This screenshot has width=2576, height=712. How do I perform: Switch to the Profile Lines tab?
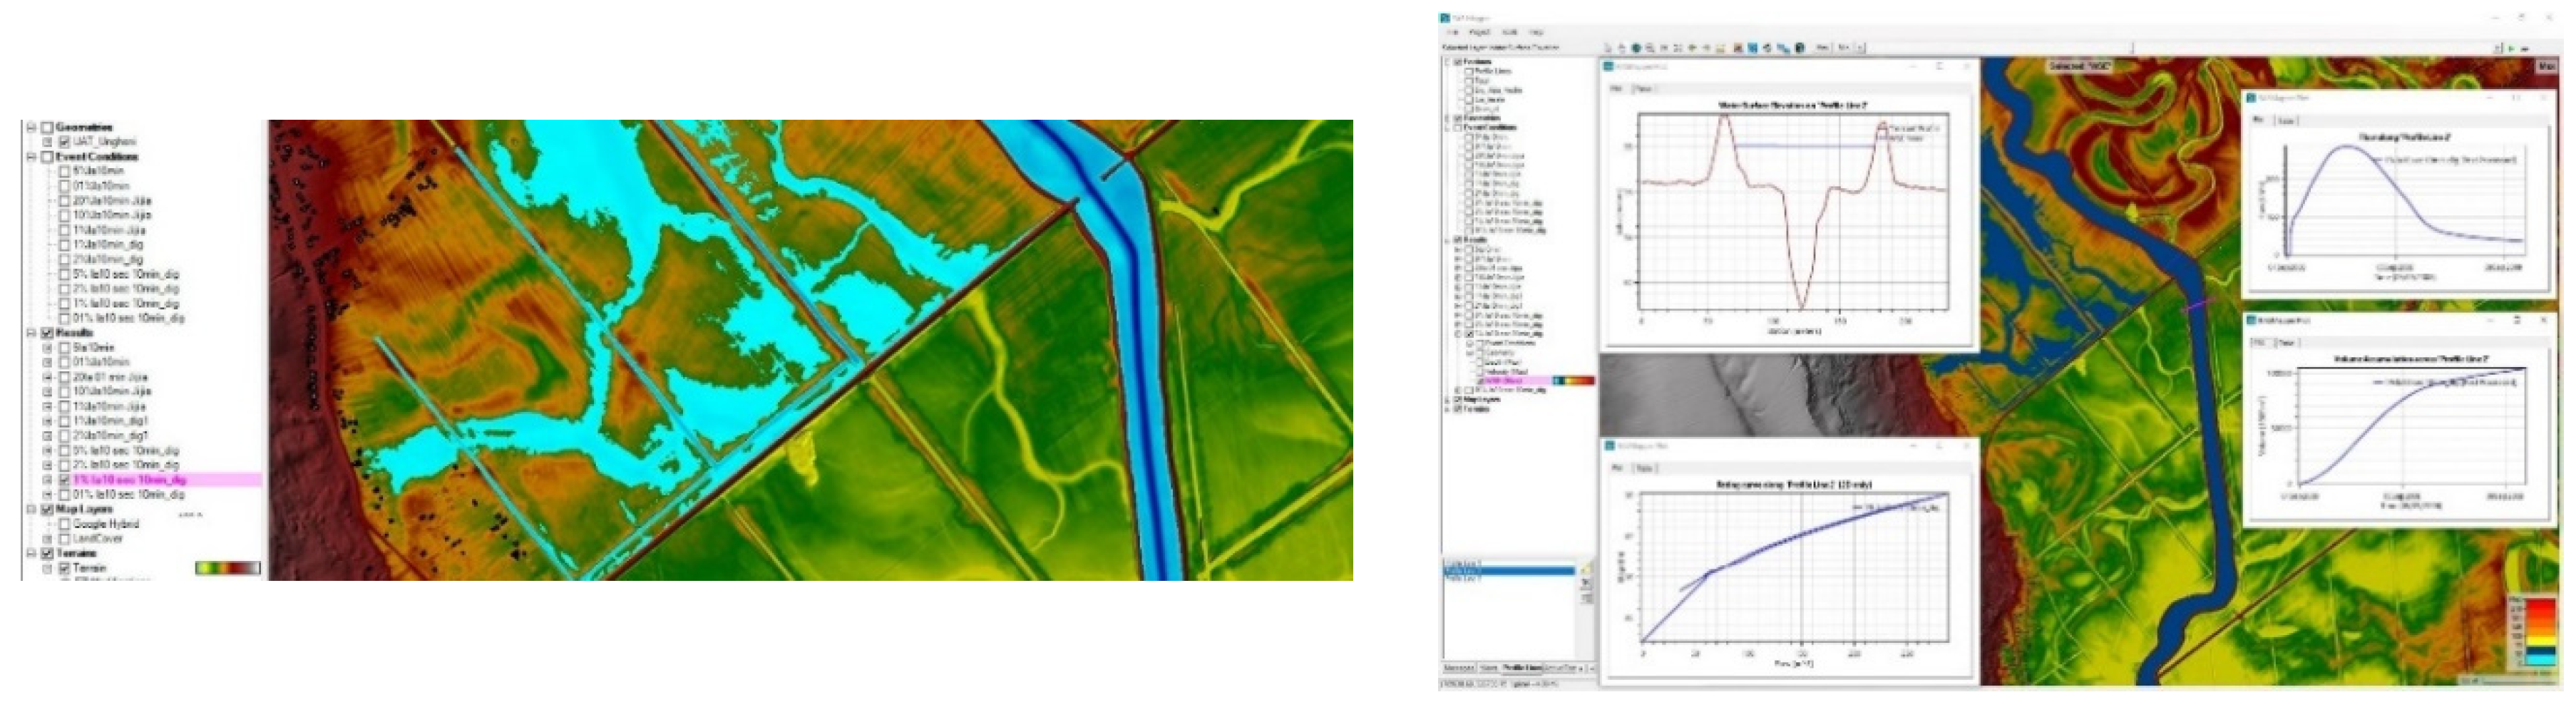point(1521,668)
